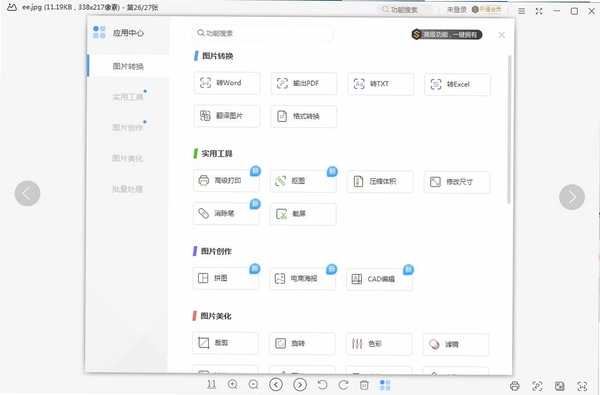Open the 转TXT tool
Viewport: 600px width, 395px height.
(x=381, y=84)
